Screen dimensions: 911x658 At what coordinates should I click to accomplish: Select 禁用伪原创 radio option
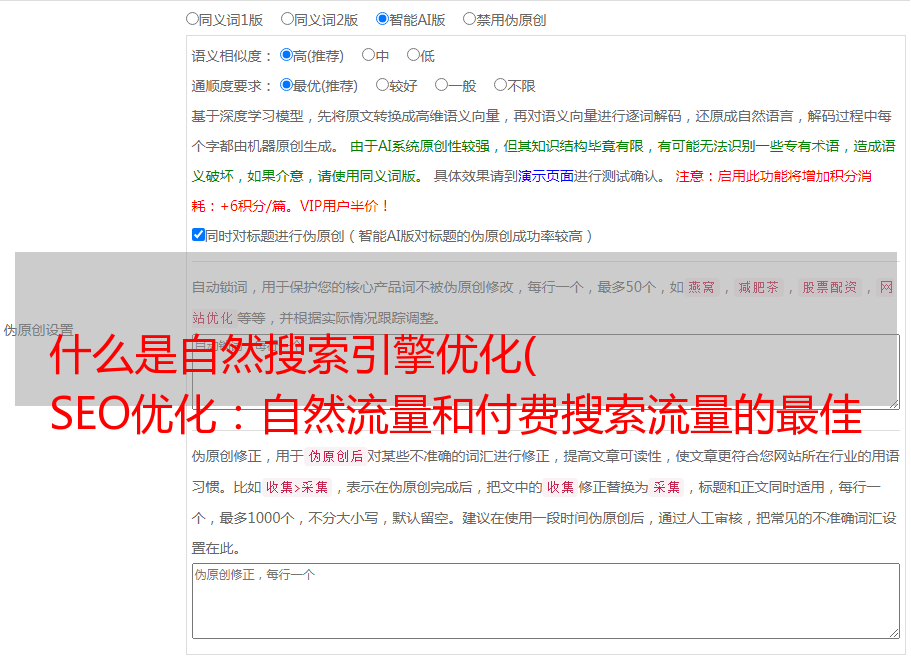469,19
